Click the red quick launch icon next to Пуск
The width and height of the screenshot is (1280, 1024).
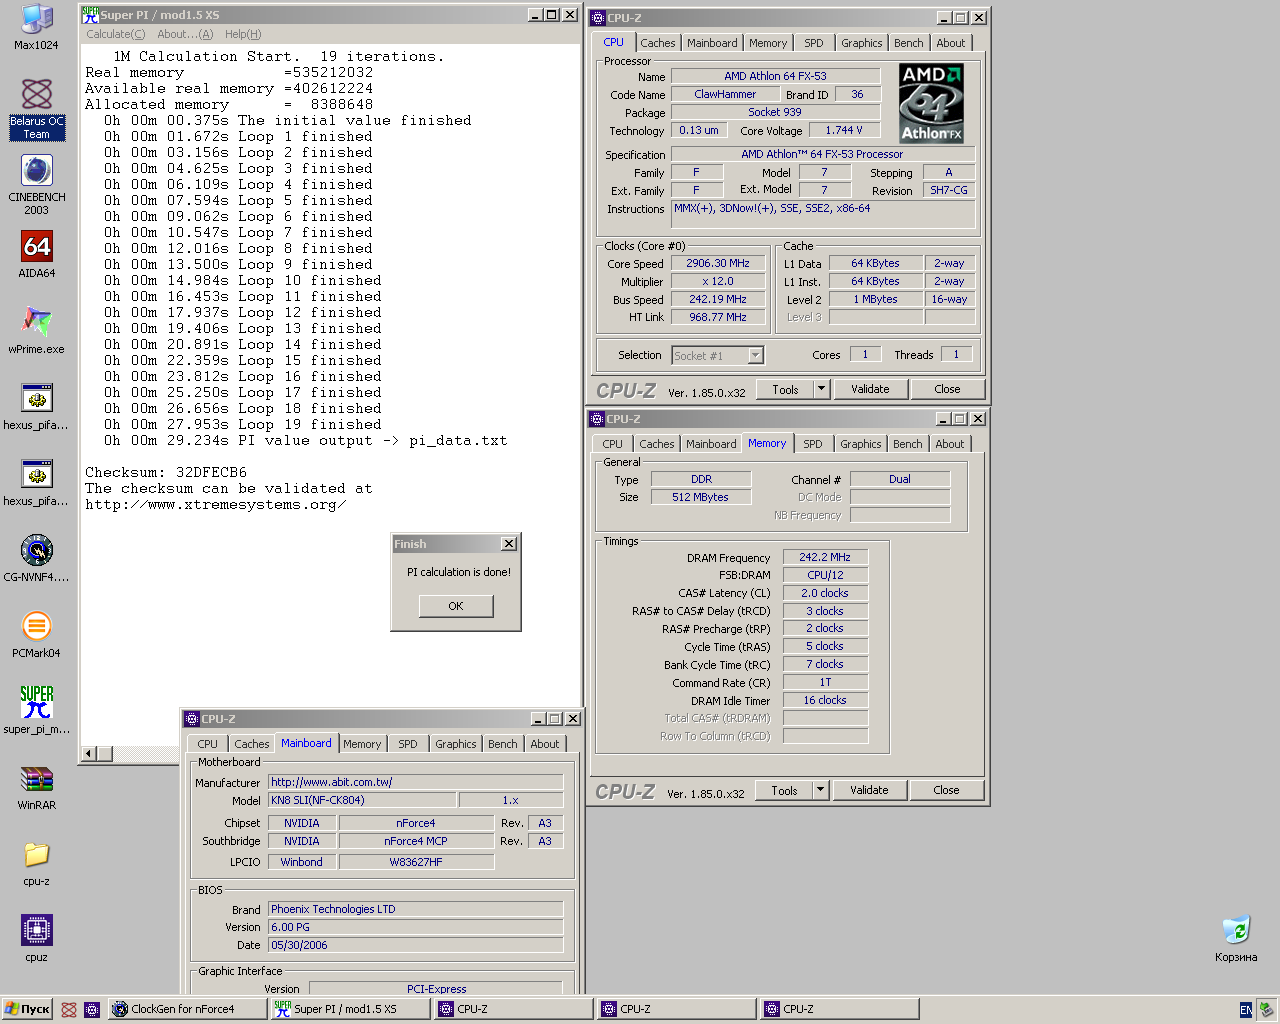69,1009
